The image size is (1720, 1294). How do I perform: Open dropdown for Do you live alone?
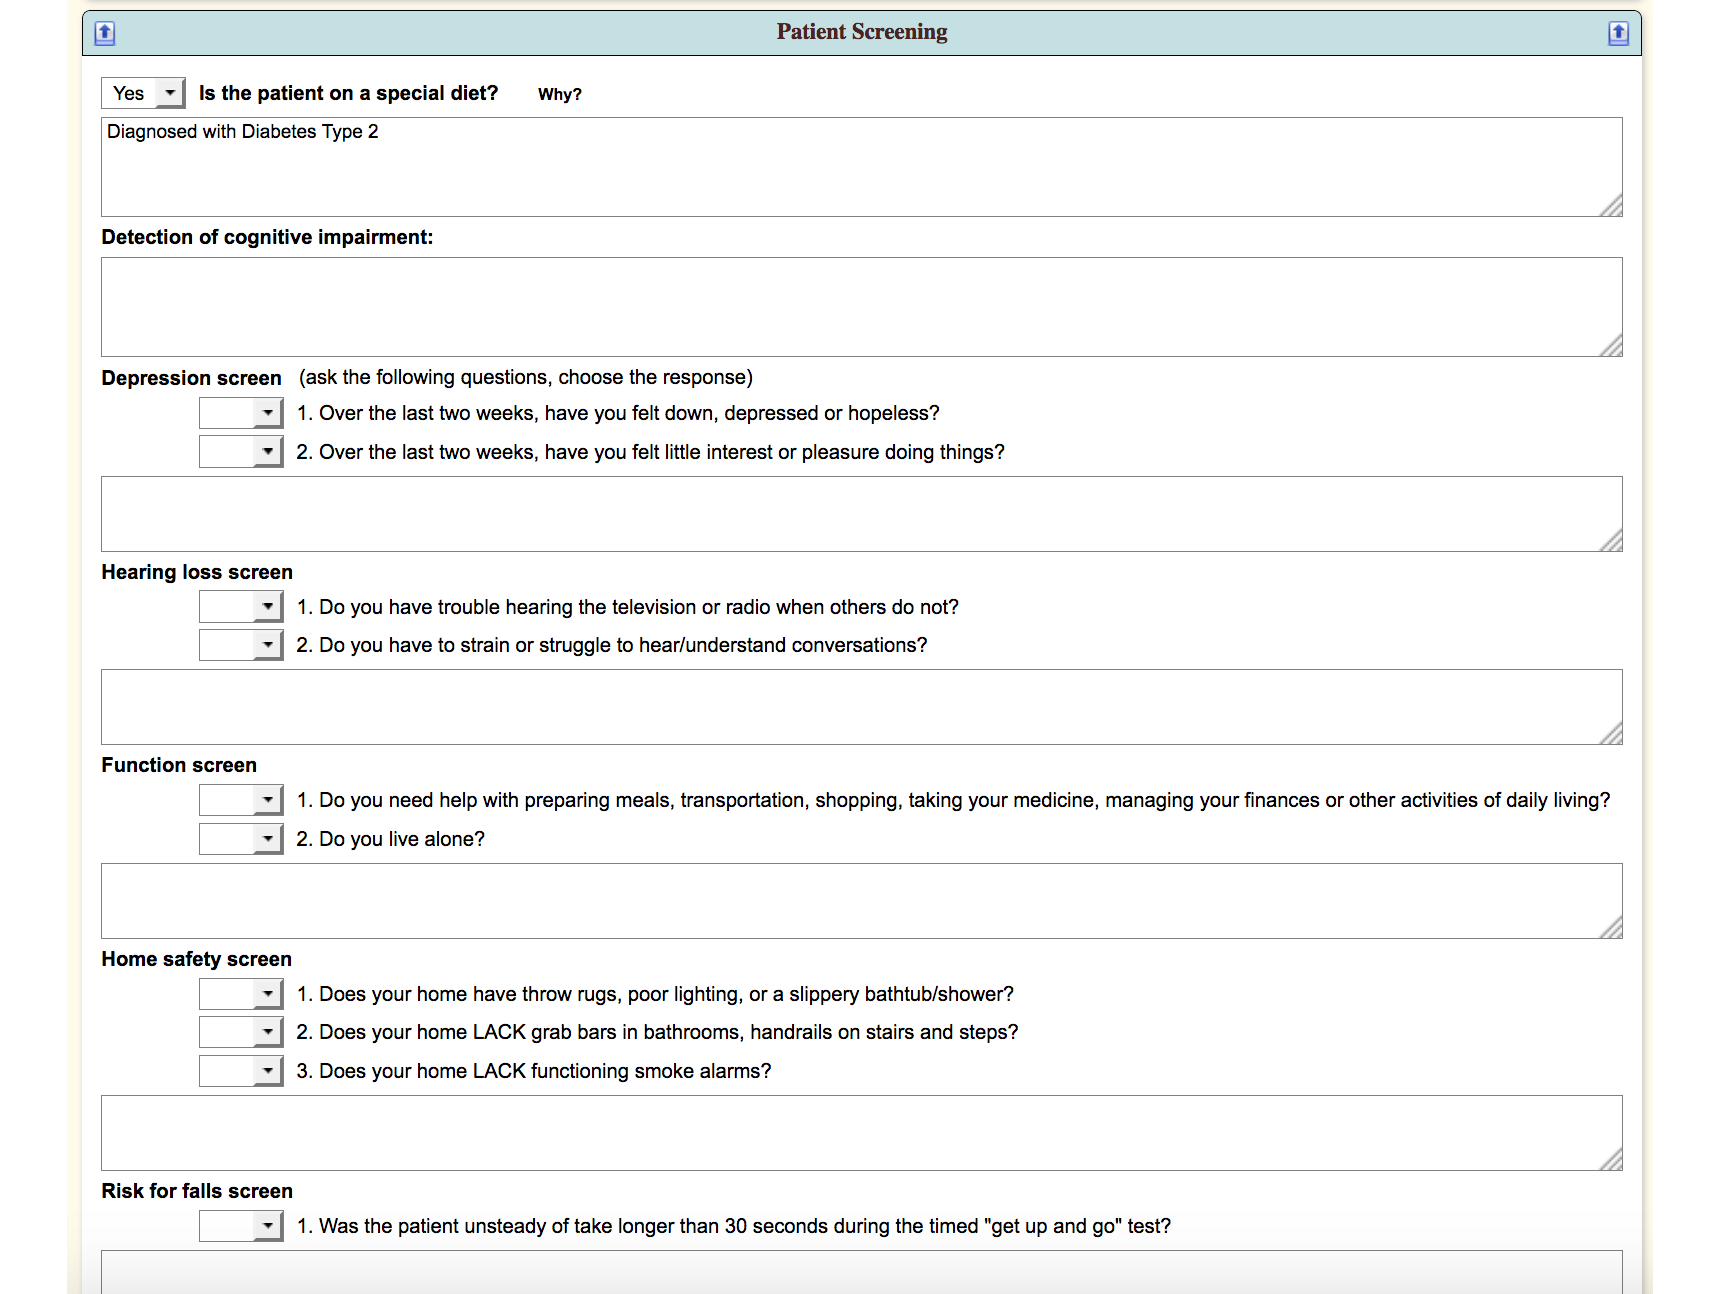[241, 838]
